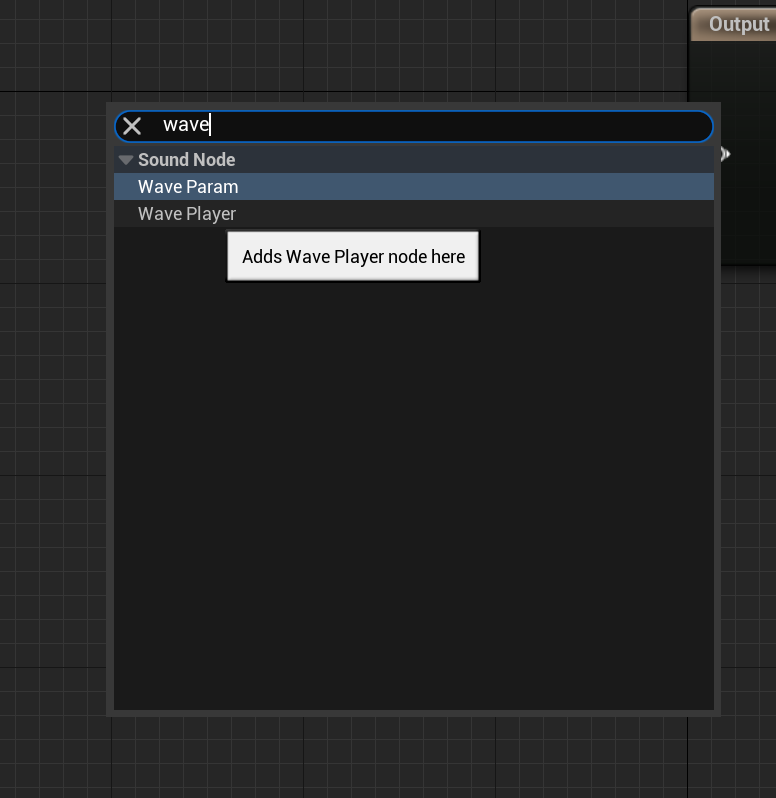Select the Wave Param node entry
Image resolution: width=776 pixels, height=798 pixels.
(414, 187)
